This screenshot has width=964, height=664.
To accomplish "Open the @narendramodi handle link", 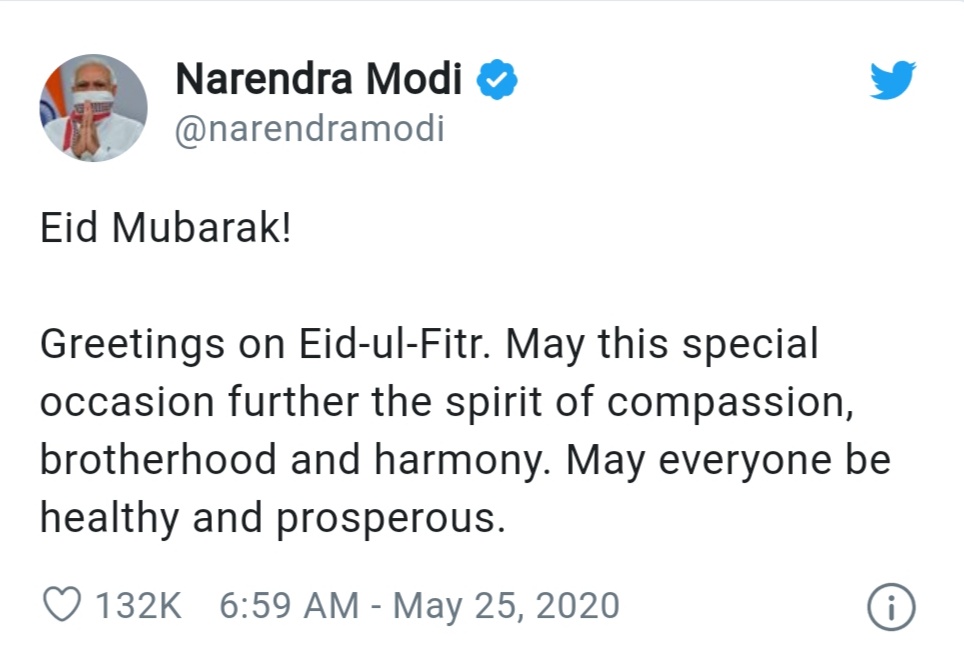I will pyautogui.click(x=309, y=129).
